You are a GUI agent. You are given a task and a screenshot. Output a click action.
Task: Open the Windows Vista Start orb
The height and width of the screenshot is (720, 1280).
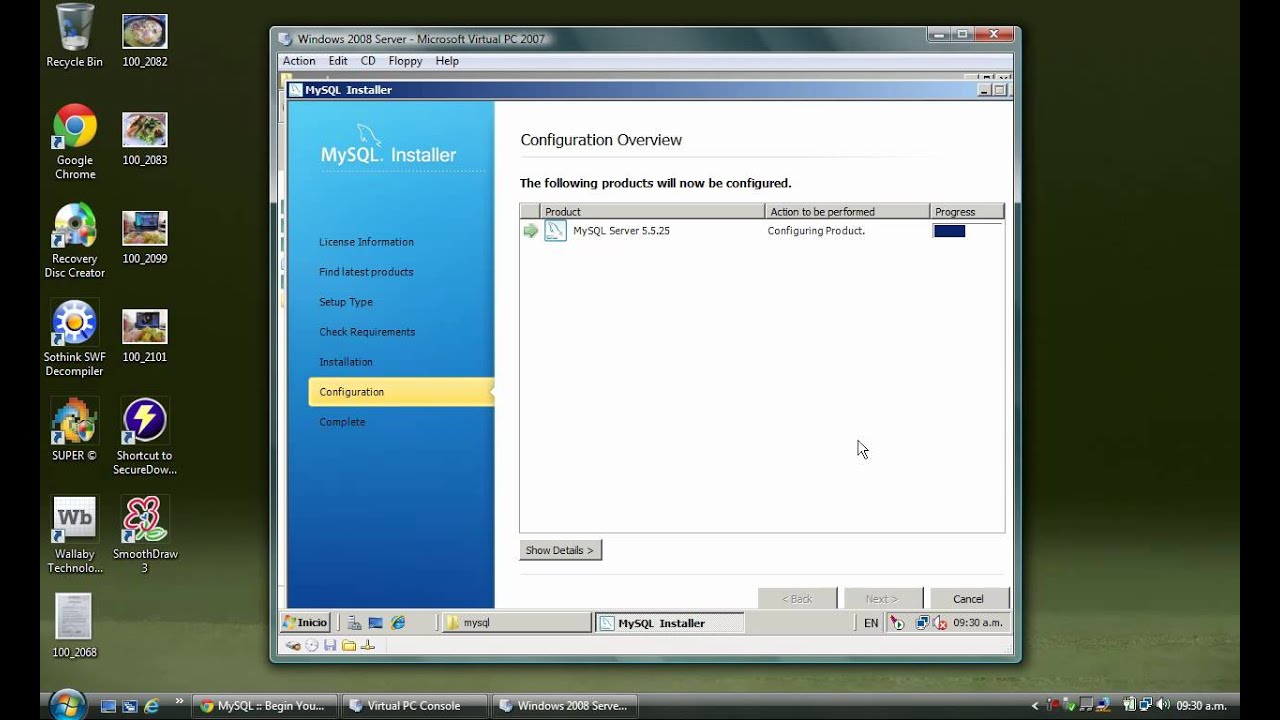point(67,705)
